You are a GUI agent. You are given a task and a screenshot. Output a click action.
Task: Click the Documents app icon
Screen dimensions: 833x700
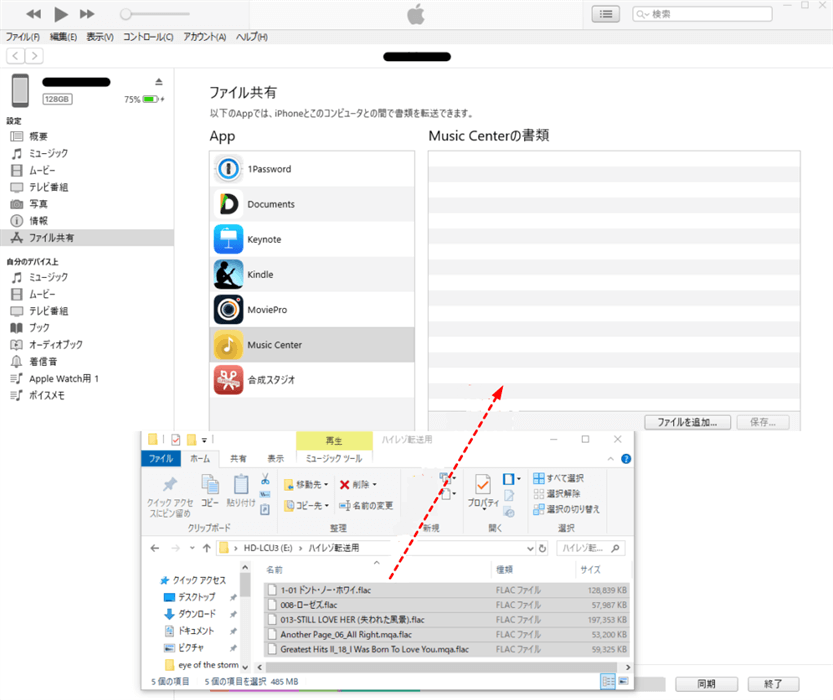click(228, 204)
